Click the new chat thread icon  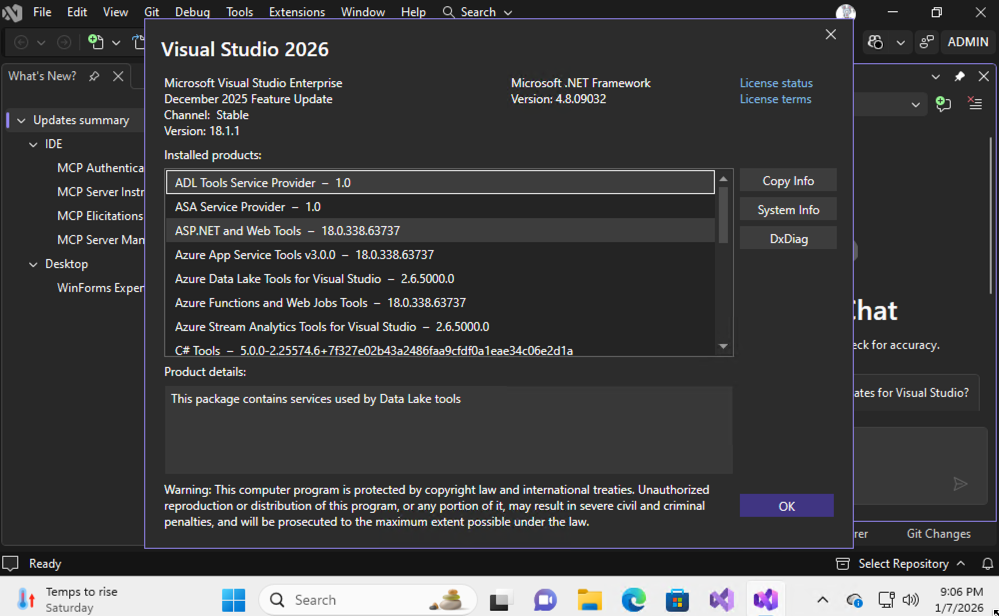click(x=943, y=104)
